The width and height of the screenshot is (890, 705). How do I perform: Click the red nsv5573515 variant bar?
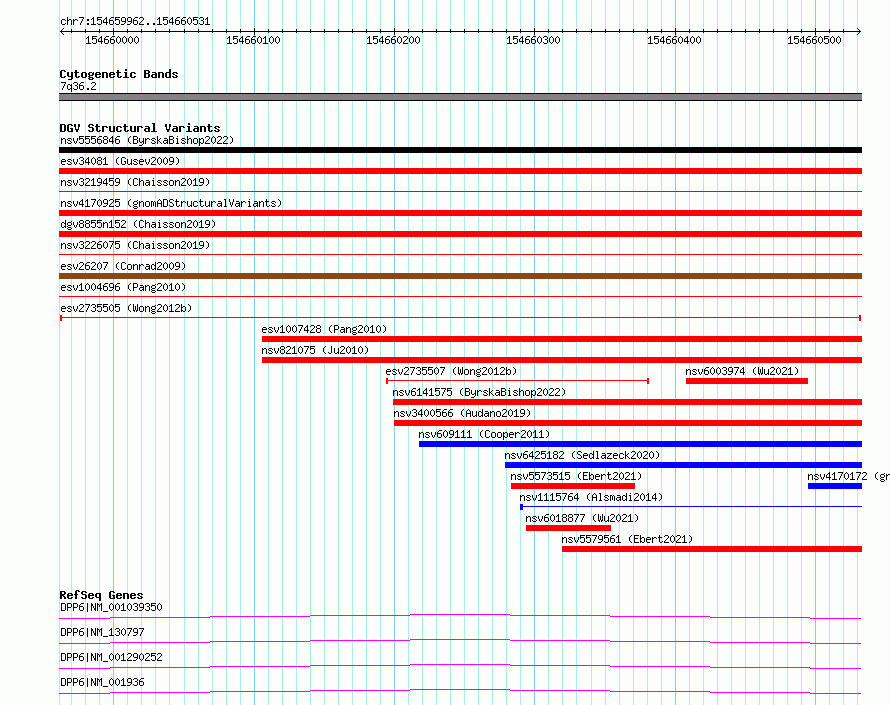(573, 486)
